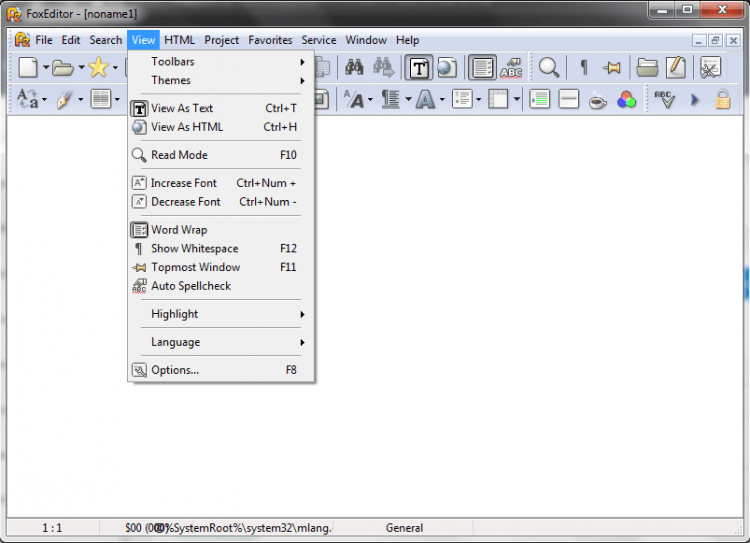
Task: Open dropdown arrow beside Aa case icon
Action: (44, 100)
